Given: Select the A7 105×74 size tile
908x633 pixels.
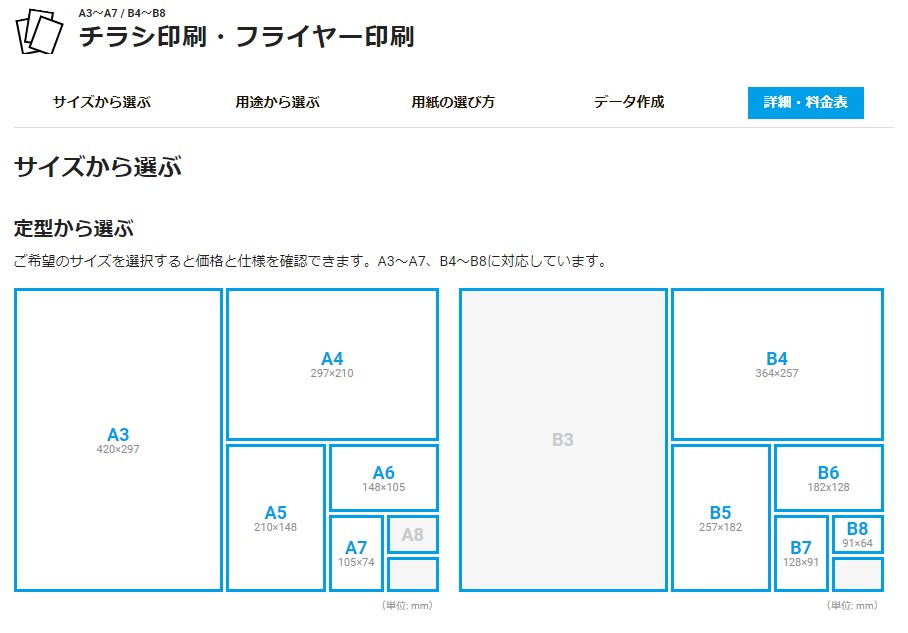Looking at the screenshot, I should click(x=356, y=553).
